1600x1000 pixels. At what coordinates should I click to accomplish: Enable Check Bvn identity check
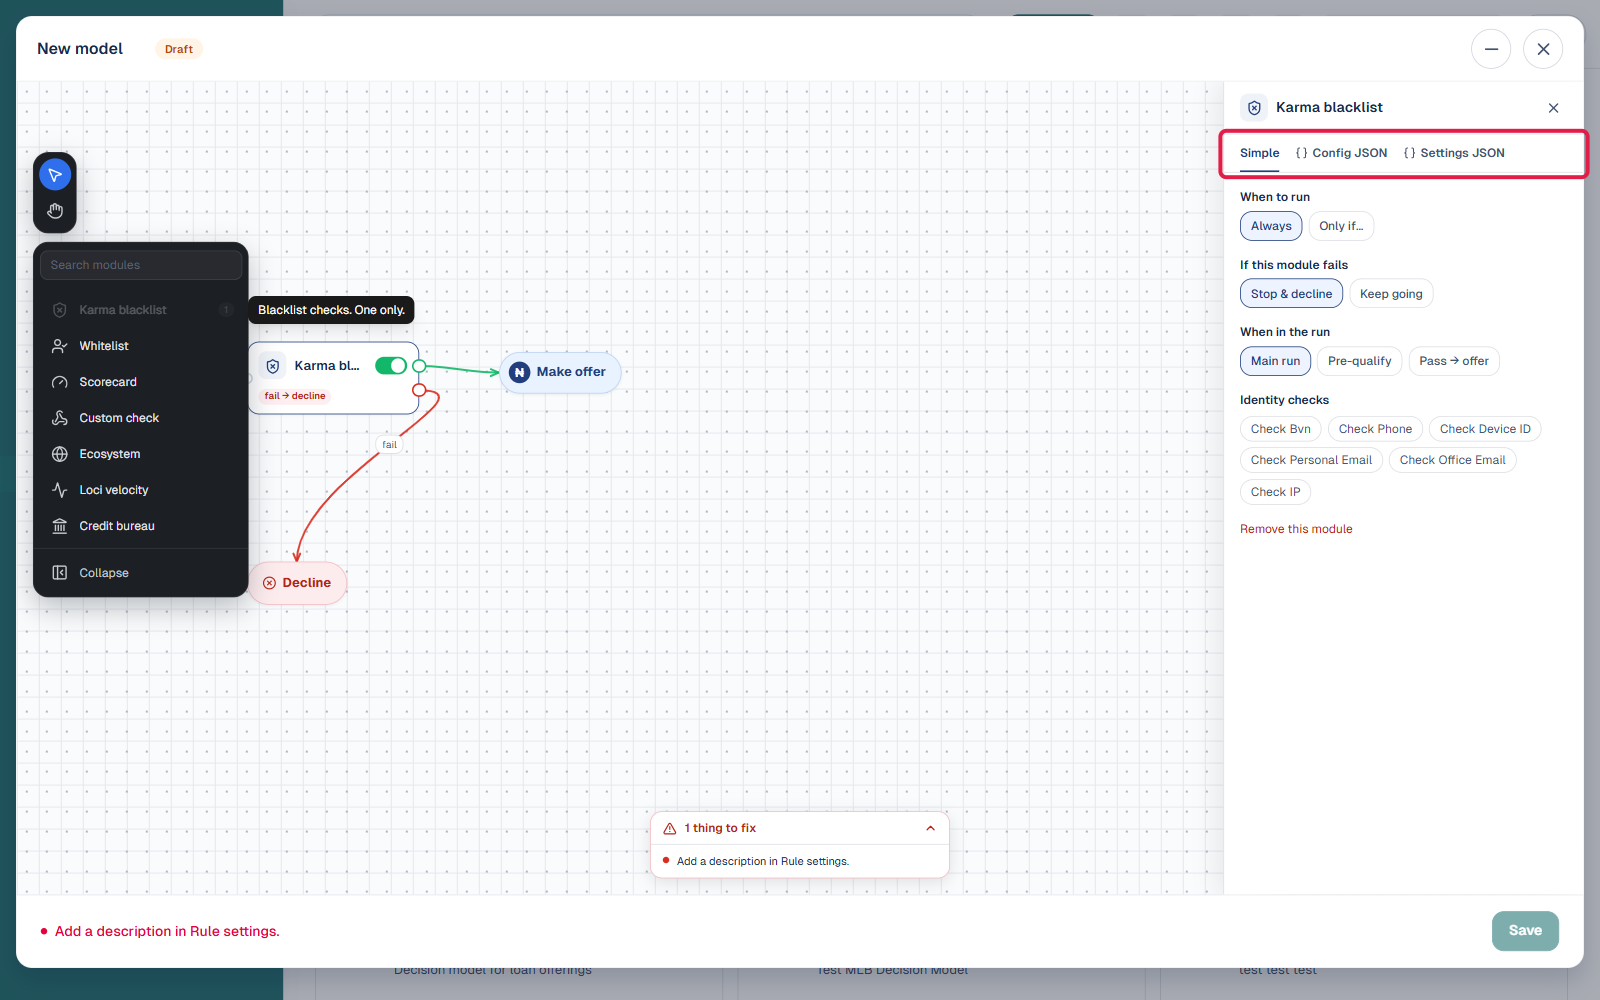[1281, 429]
